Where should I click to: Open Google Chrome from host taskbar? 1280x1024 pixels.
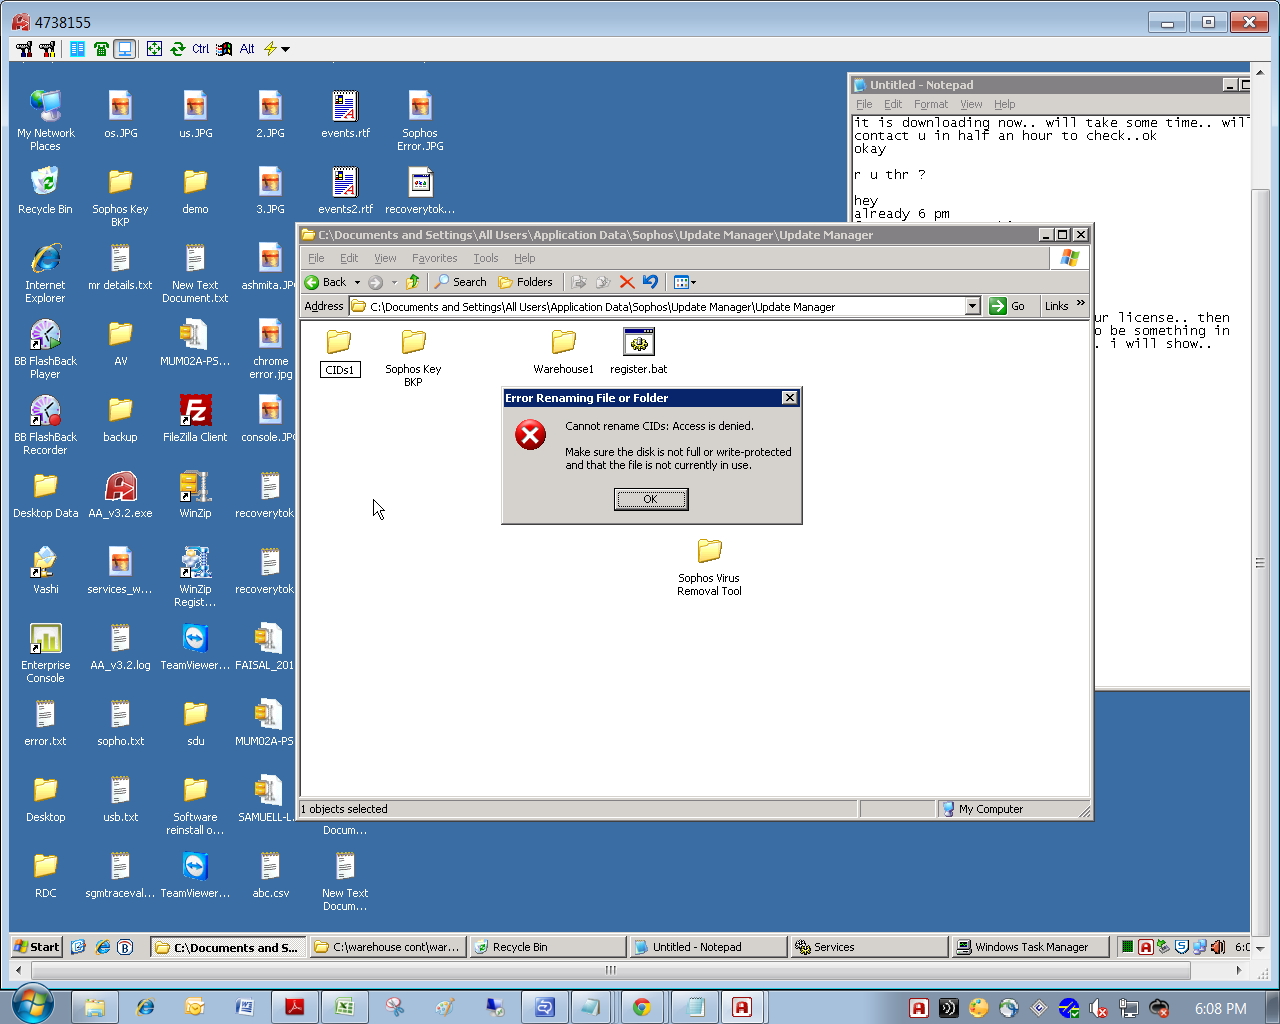[x=642, y=1007]
